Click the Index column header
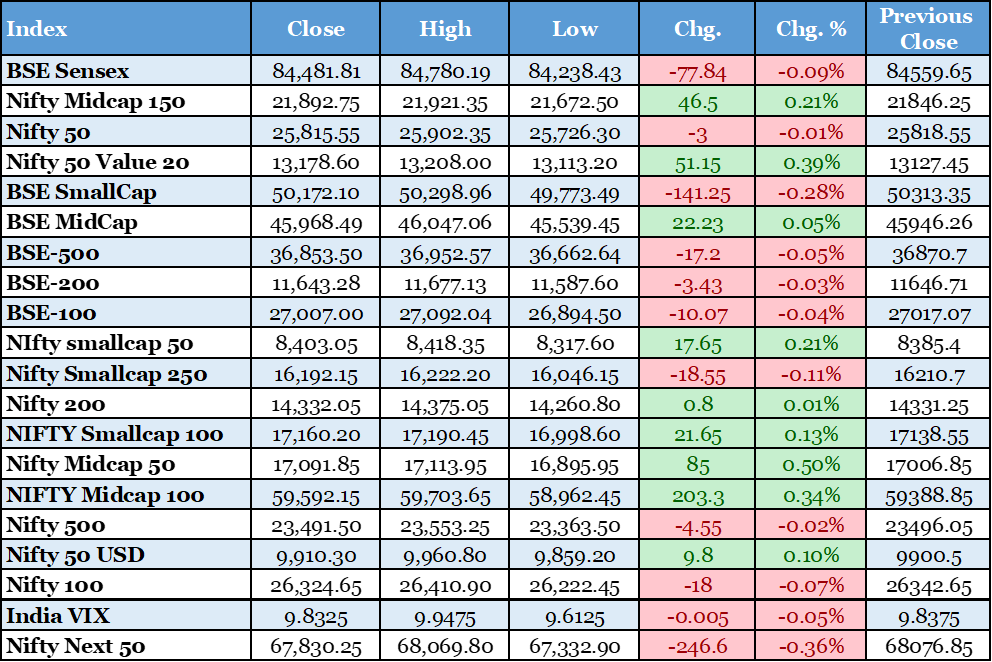This screenshot has width=992, height=662. (36, 28)
